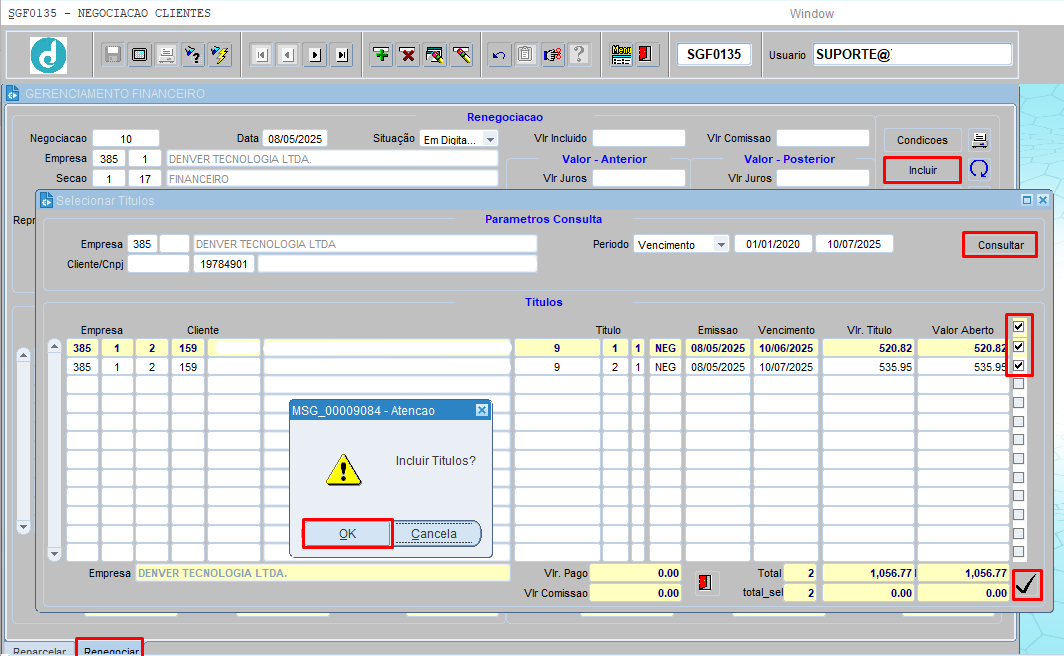The height and width of the screenshot is (656, 1064).
Task: Uncheck the checkbox for title due 10/06/2025
Action: [x=1019, y=347]
